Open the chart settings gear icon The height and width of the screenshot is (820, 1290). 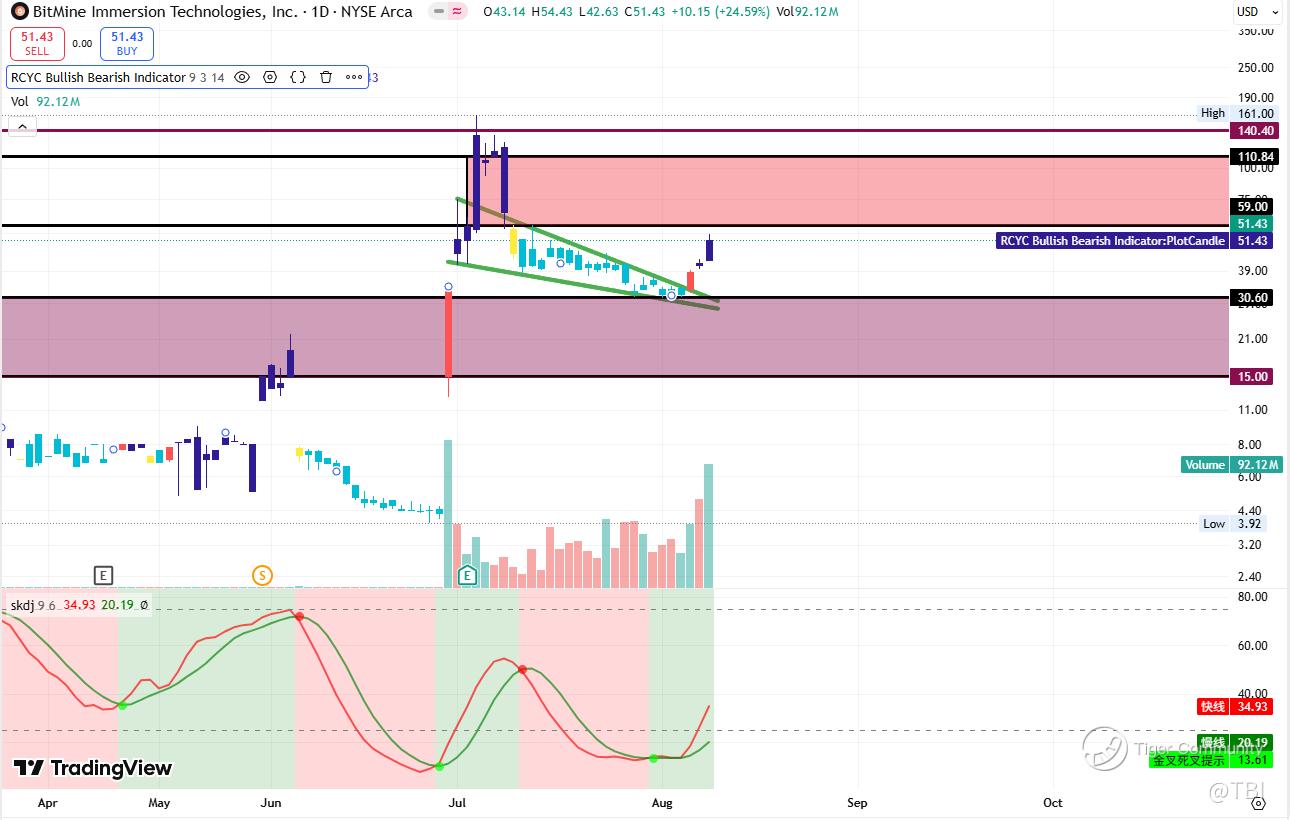point(1258,802)
